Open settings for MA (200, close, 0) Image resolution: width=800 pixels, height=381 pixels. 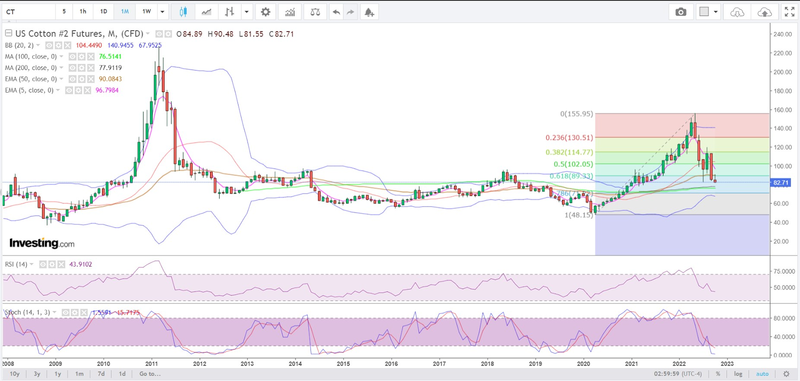[x=82, y=68]
